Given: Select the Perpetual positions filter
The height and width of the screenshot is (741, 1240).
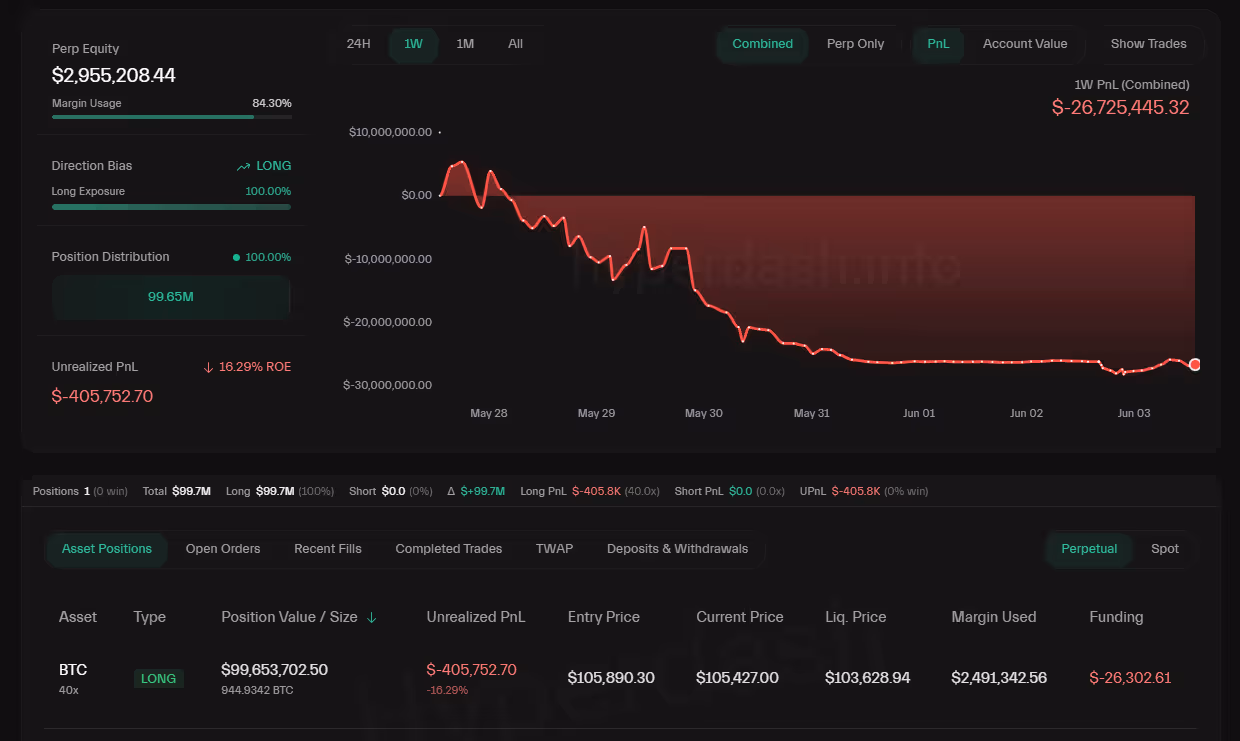Looking at the screenshot, I should 1089,548.
